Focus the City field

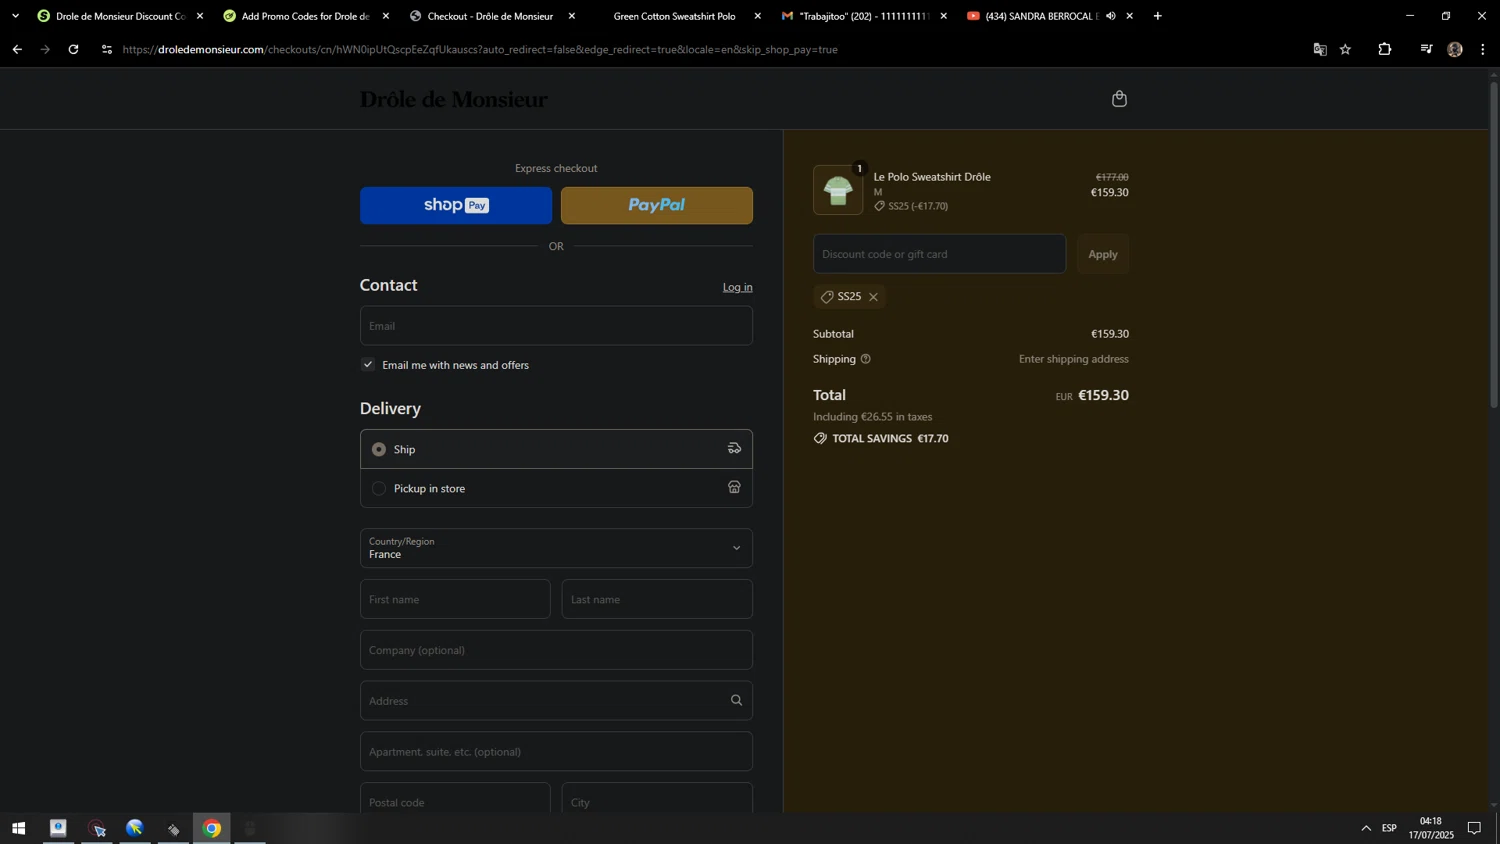pyautogui.click(x=657, y=798)
